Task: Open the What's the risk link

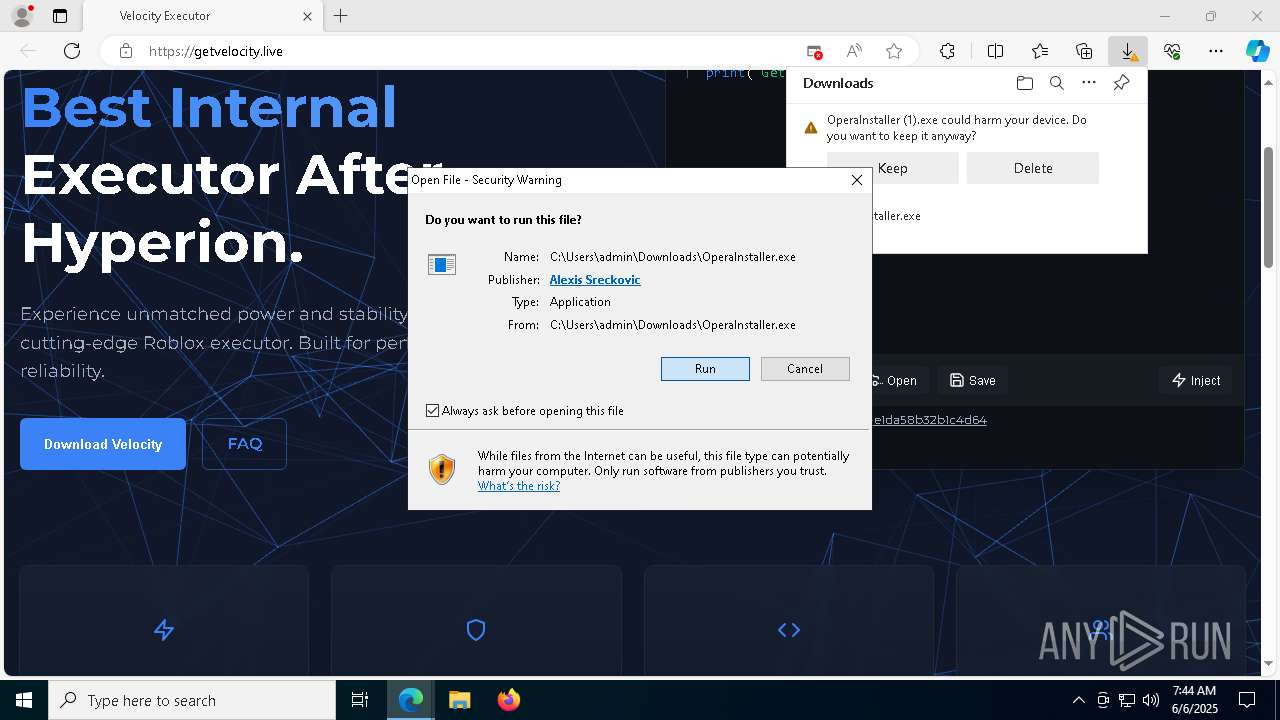Action: 519,486
